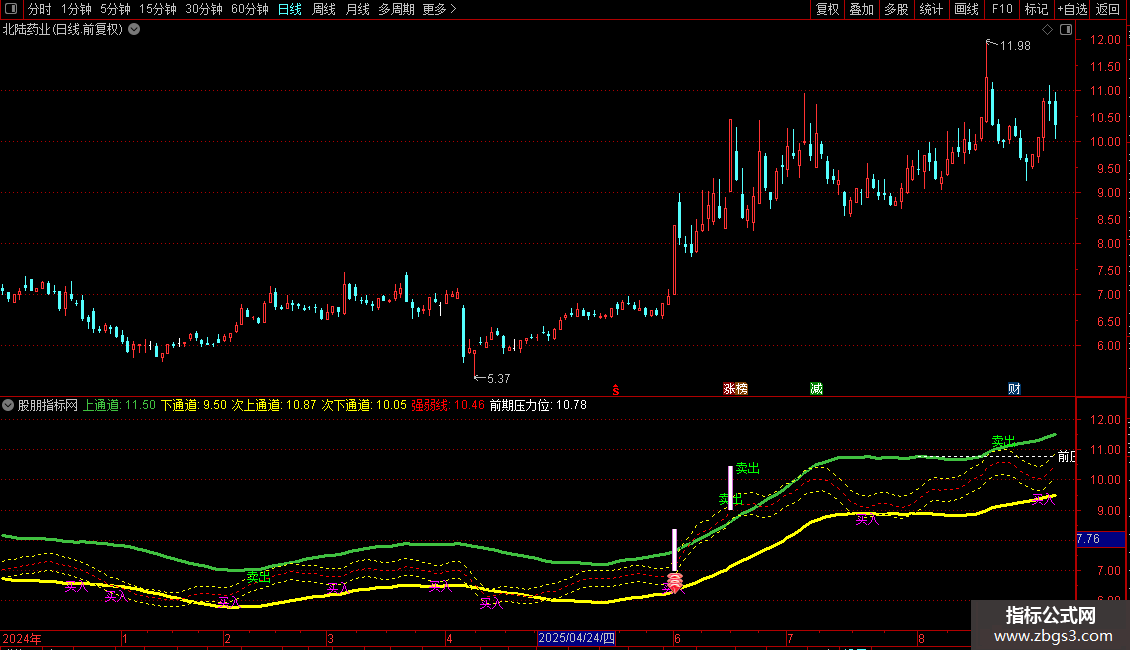Click the red $ marker on timeline
This screenshot has width=1130, height=650.
point(615,390)
